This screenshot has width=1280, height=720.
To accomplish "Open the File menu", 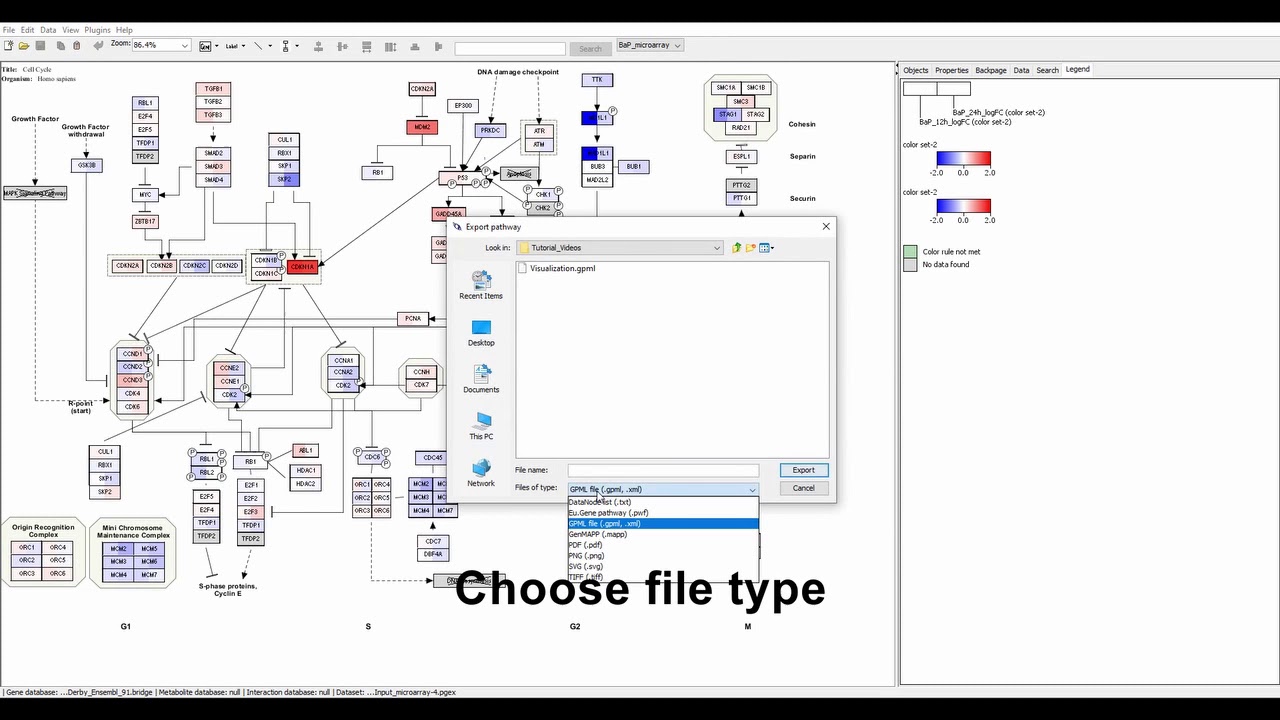I will click(x=9, y=30).
